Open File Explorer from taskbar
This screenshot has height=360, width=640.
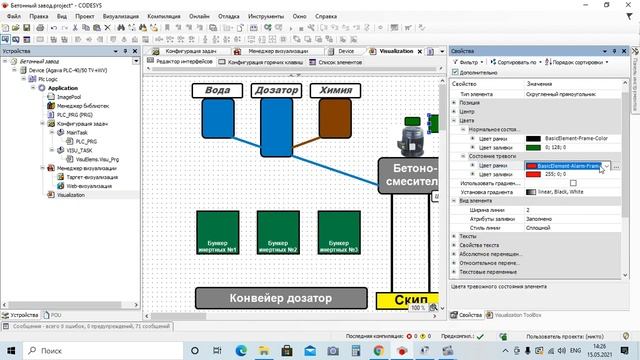(x=264, y=350)
